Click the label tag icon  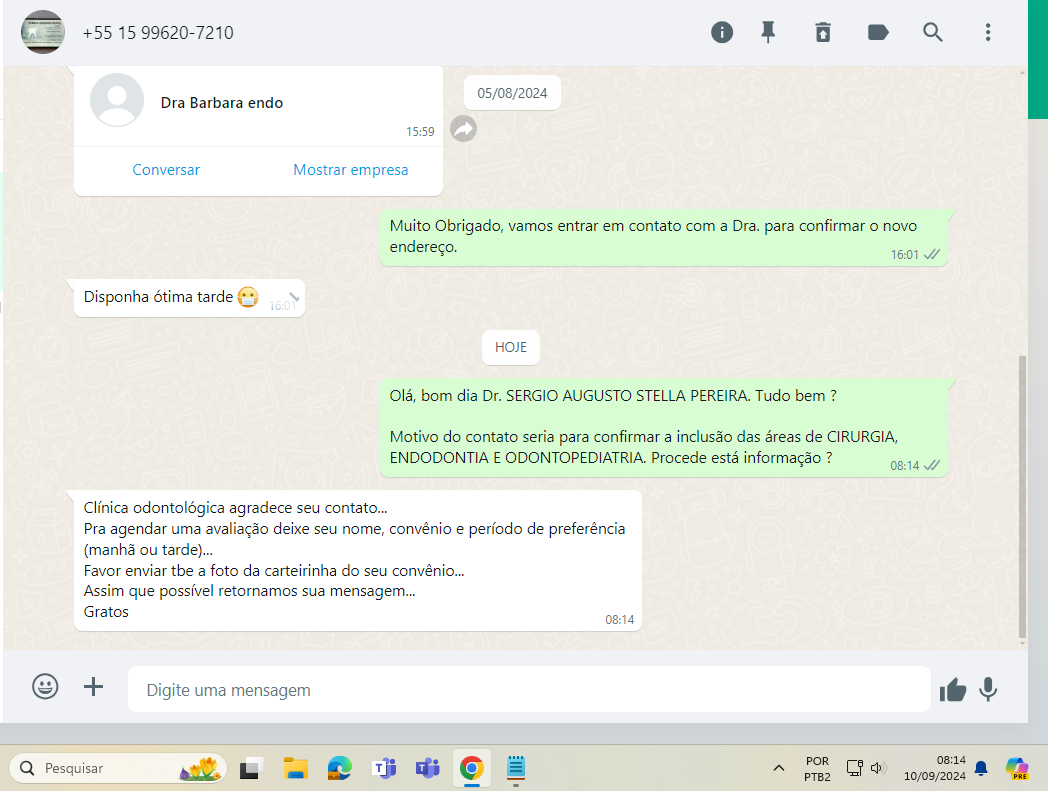[878, 32]
